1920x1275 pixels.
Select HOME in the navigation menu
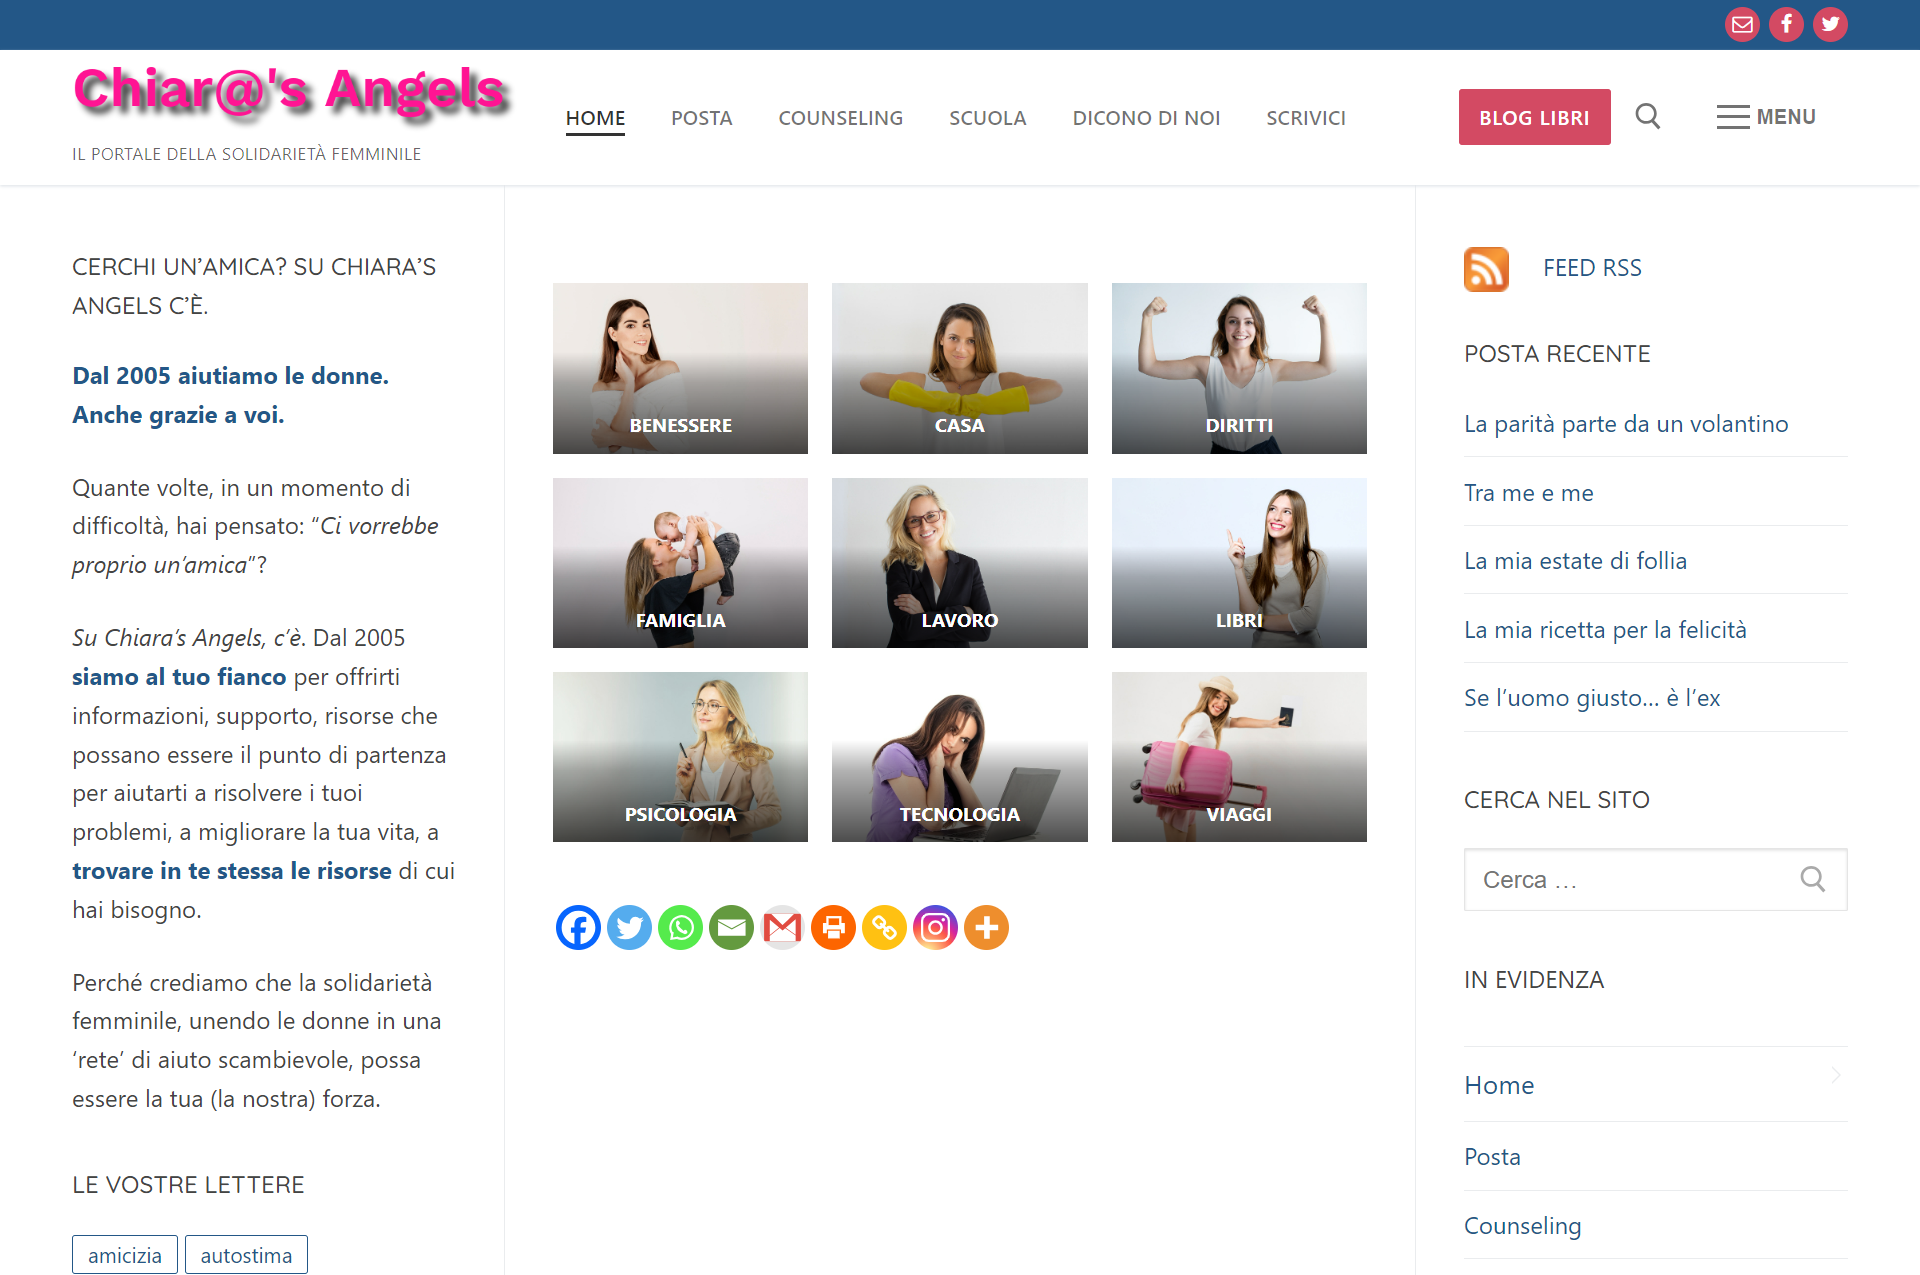tap(595, 118)
